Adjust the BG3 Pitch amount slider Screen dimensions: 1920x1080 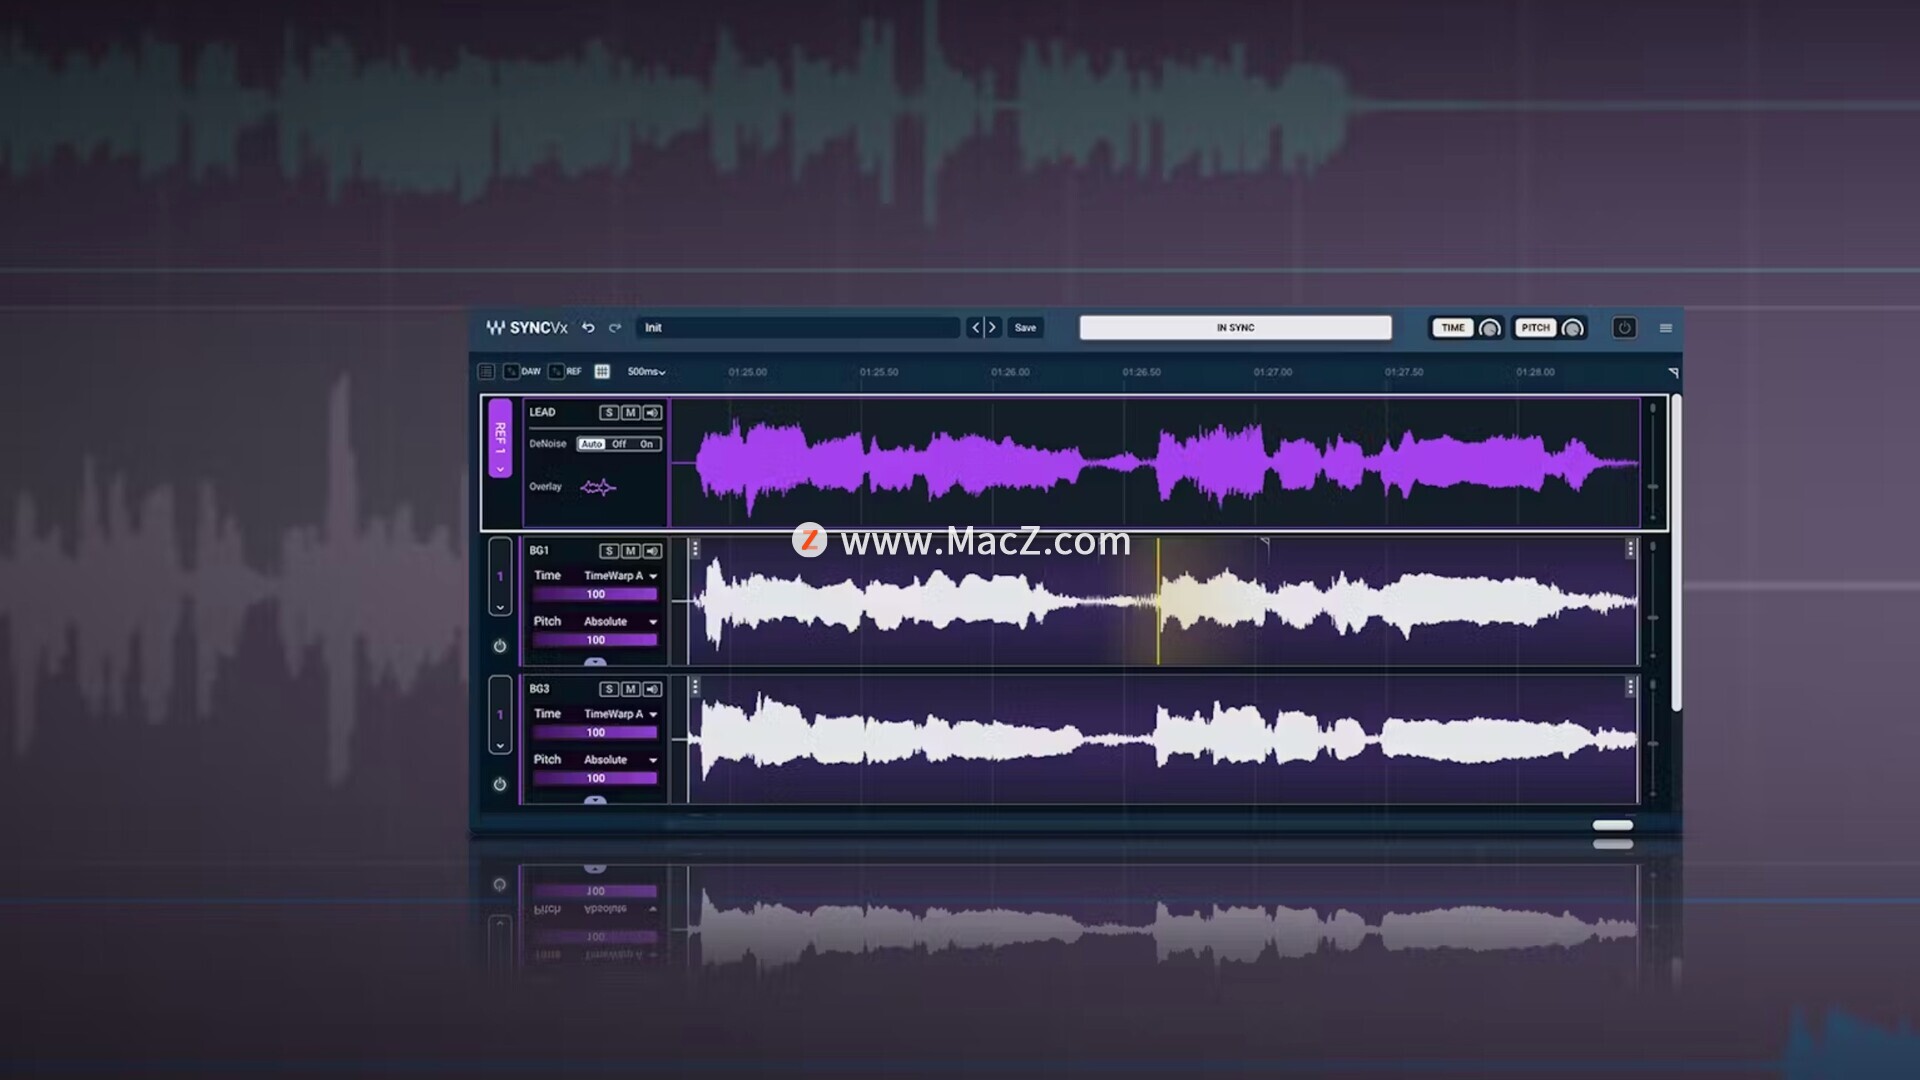595,778
